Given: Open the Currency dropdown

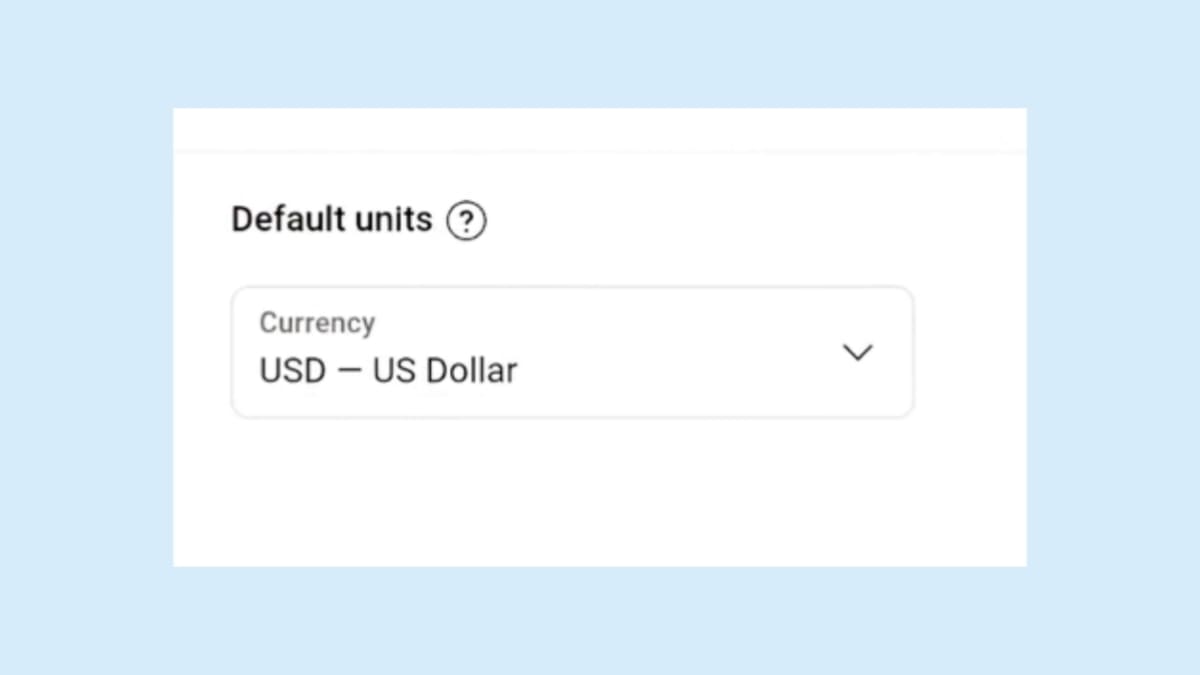Looking at the screenshot, I should [572, 352].
